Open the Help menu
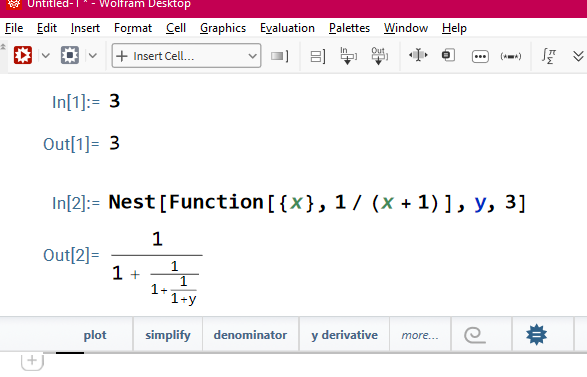 coord(454,28)
